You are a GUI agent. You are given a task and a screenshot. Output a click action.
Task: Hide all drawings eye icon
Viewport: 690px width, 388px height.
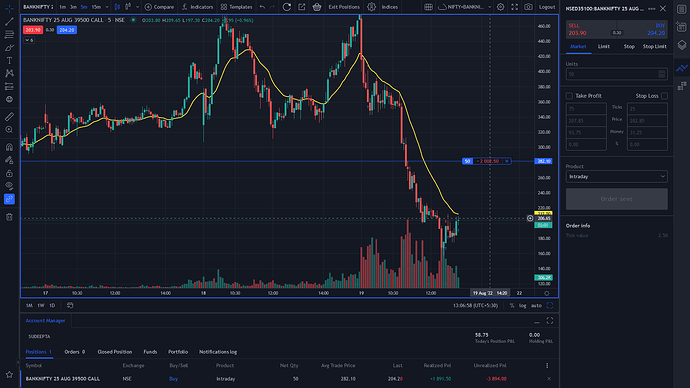click(9, 186)
